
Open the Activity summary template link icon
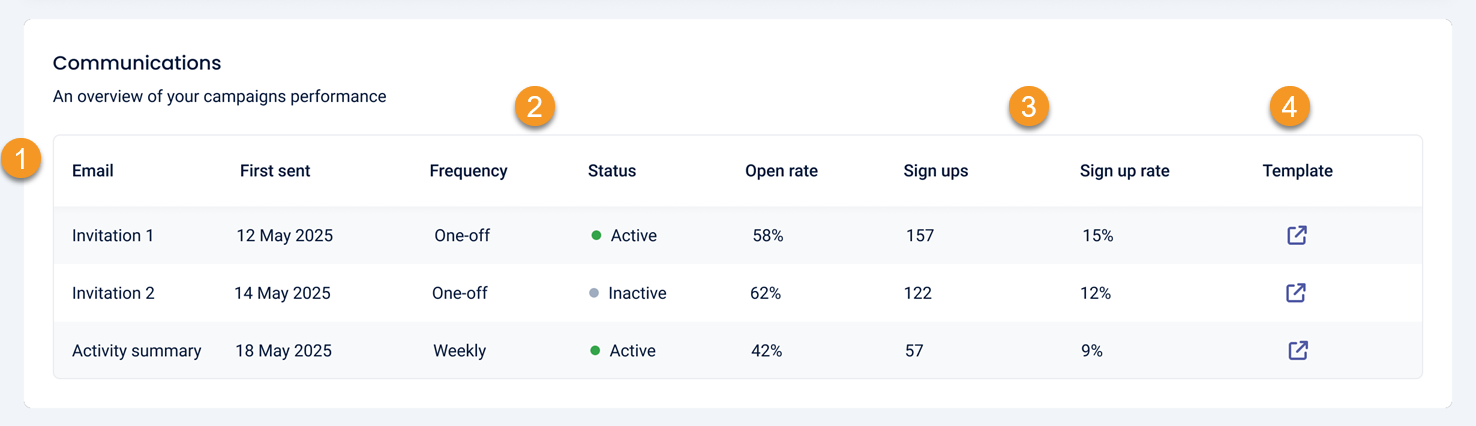pyautogui.click(x=1297, y=350)
